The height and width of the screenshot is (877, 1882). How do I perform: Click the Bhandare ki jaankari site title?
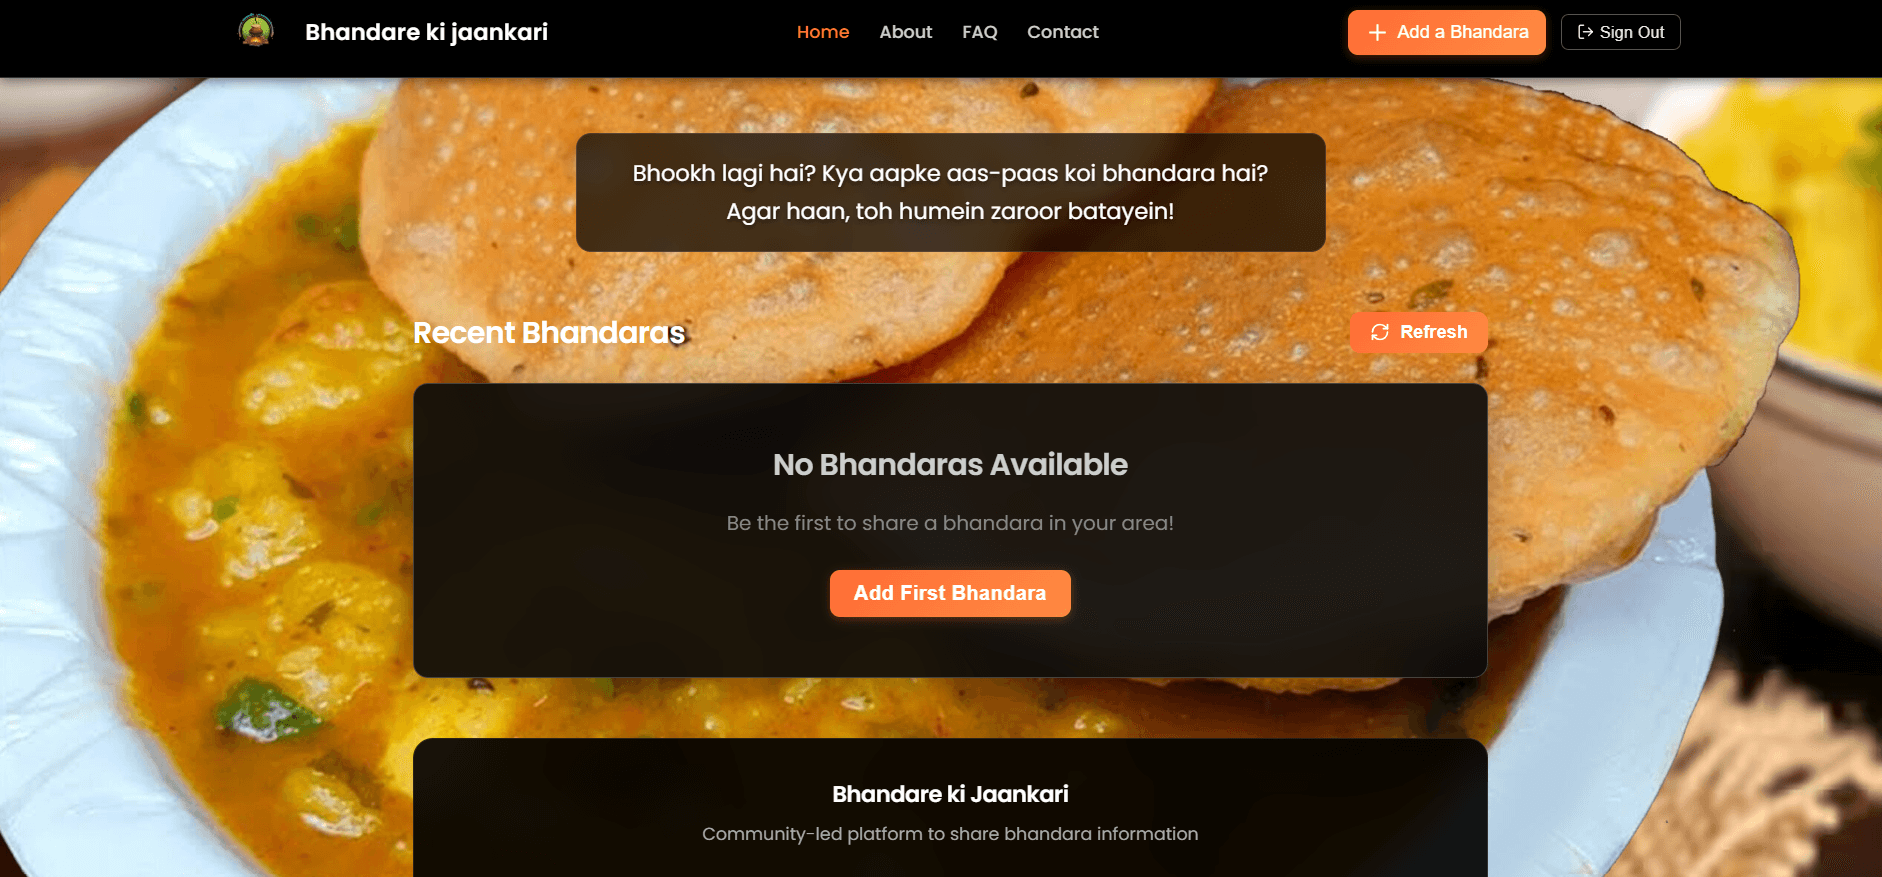[426, 32]
